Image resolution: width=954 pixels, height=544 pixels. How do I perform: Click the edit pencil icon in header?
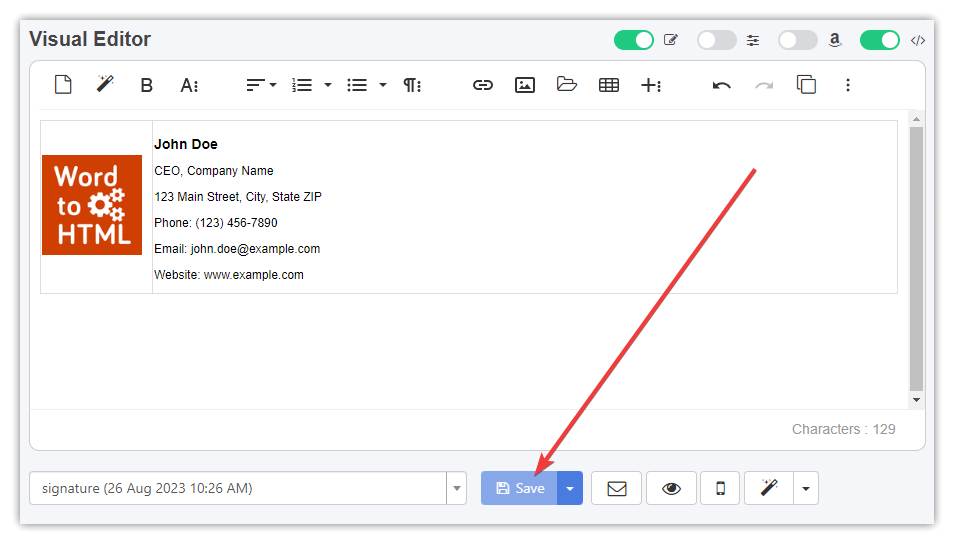click(x=670, y=40)
